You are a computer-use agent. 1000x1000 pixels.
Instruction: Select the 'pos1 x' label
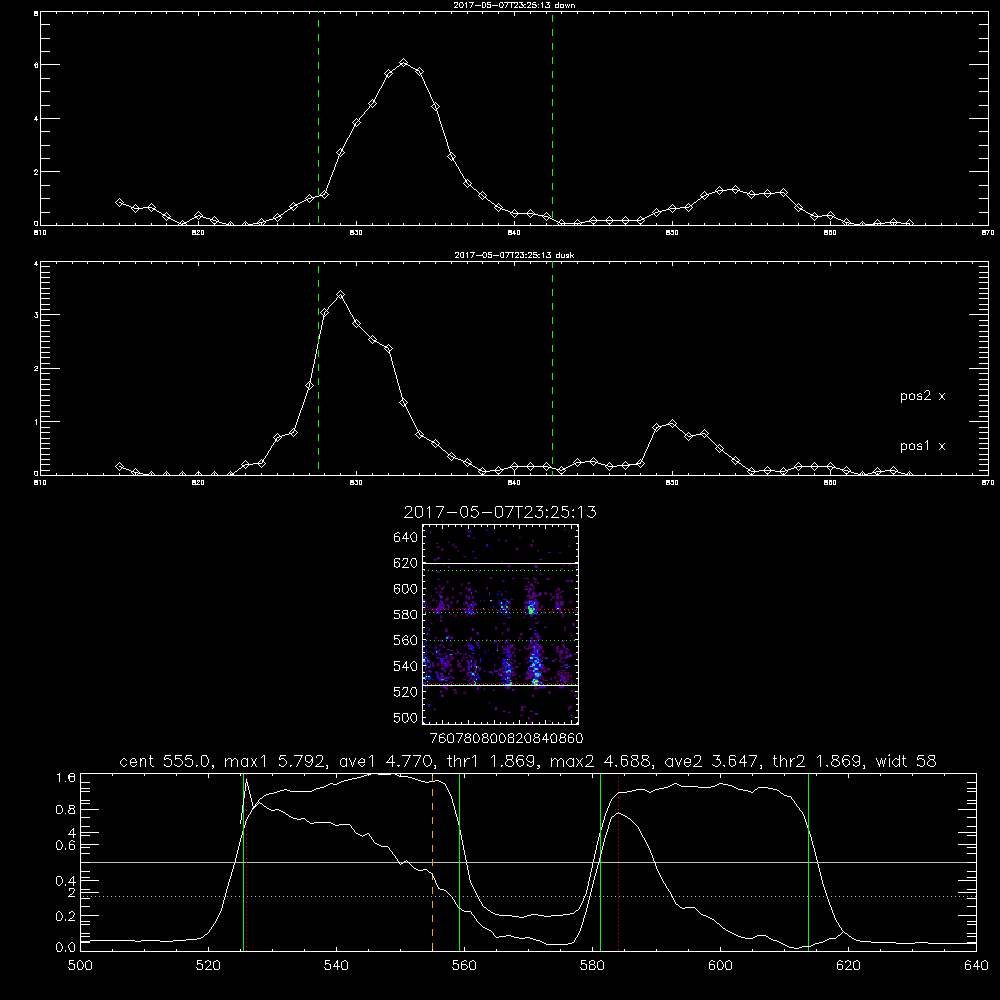(x=922, y=446)
